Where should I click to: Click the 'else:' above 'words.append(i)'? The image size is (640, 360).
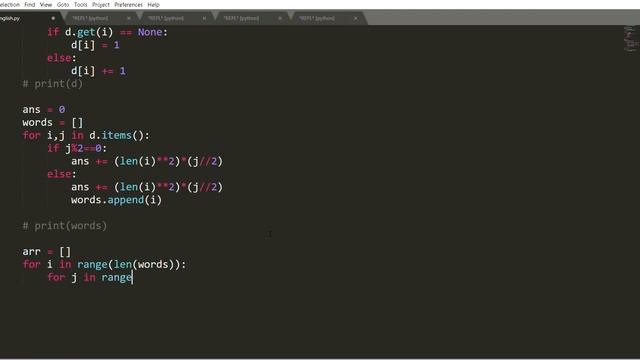pyautogui.click(x=62, y=174)
